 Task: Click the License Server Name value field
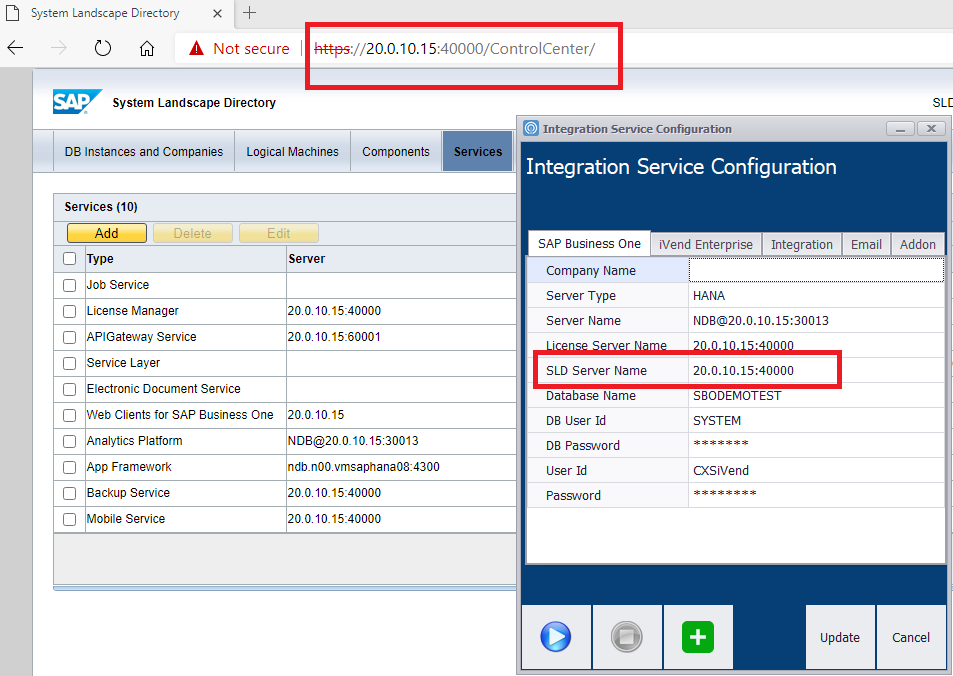click(816, 345)
